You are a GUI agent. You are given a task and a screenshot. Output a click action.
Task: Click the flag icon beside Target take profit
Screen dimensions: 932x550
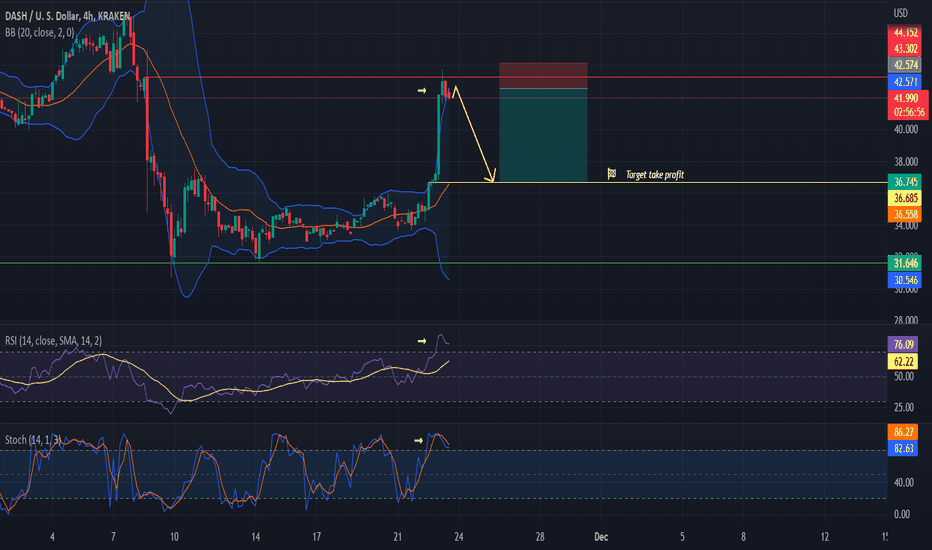612,174
